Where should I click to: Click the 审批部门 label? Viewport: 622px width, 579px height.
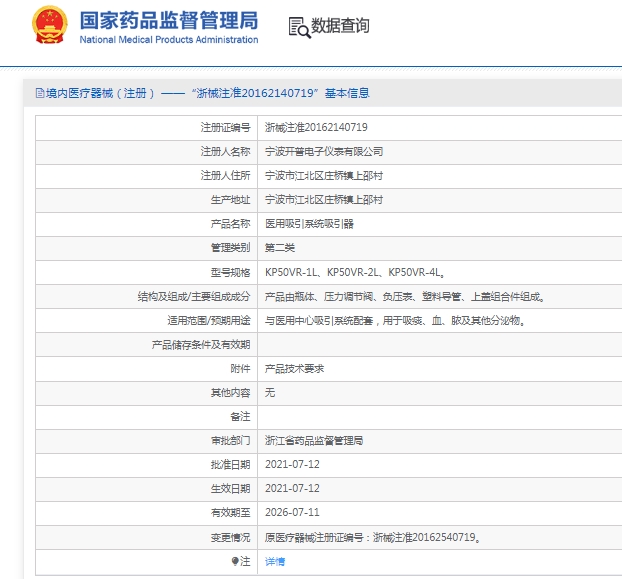230,441
